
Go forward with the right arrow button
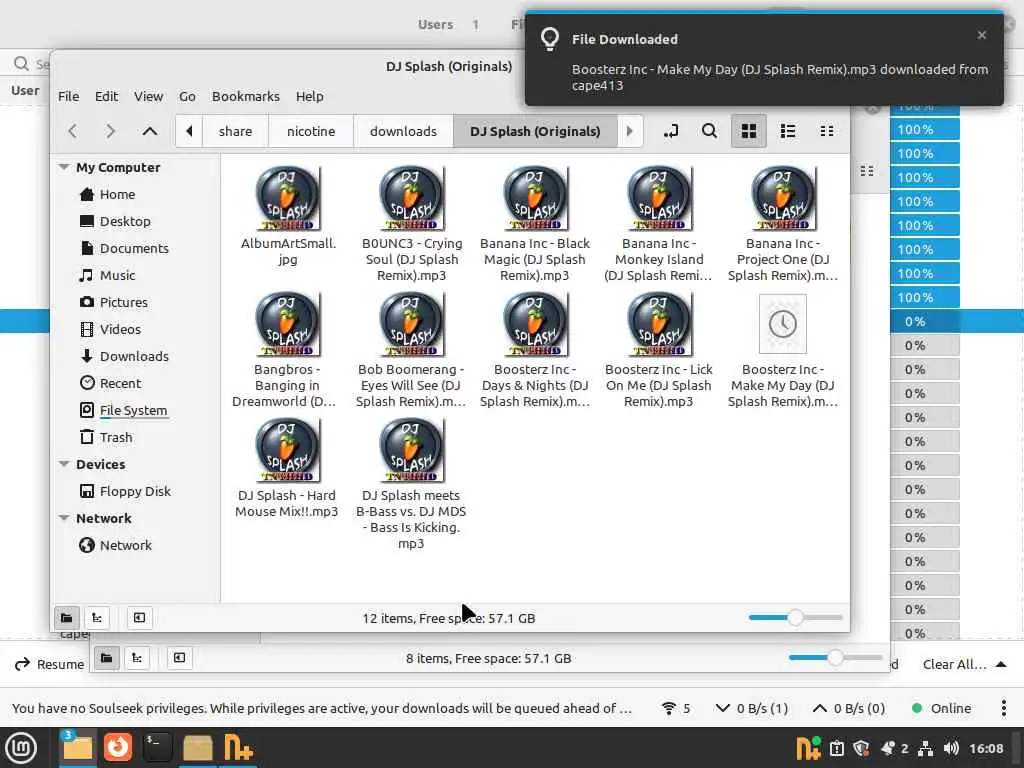point(110,131)
